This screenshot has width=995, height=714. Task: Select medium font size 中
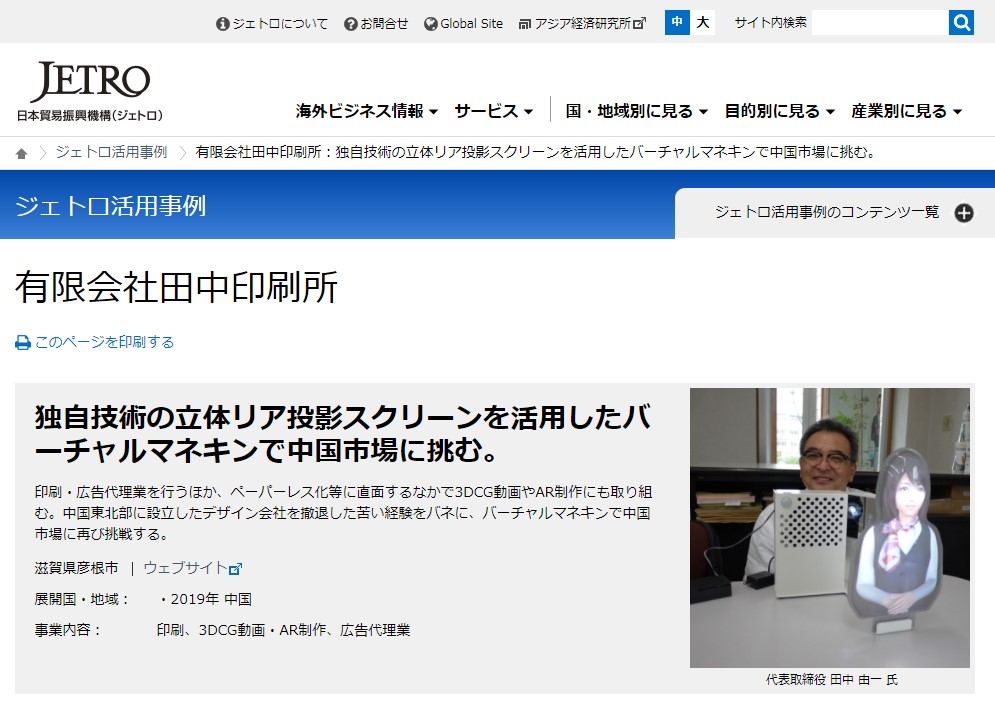pos(677,23)
